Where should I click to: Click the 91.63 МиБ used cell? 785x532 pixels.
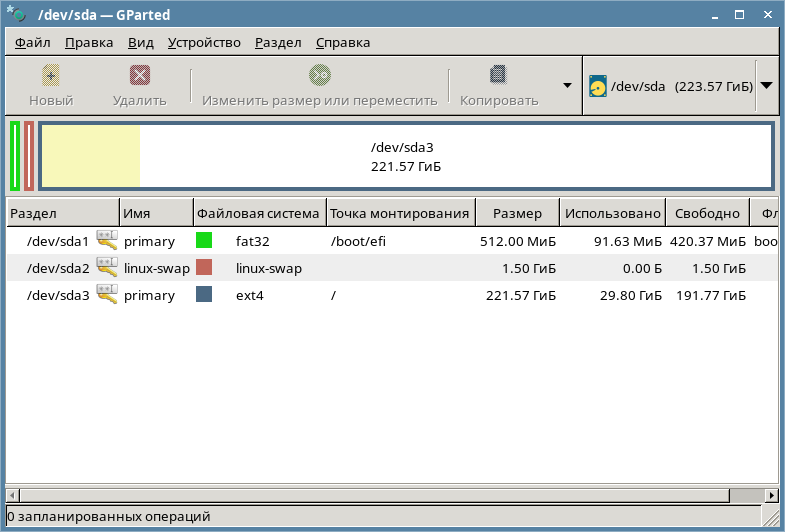628,241
